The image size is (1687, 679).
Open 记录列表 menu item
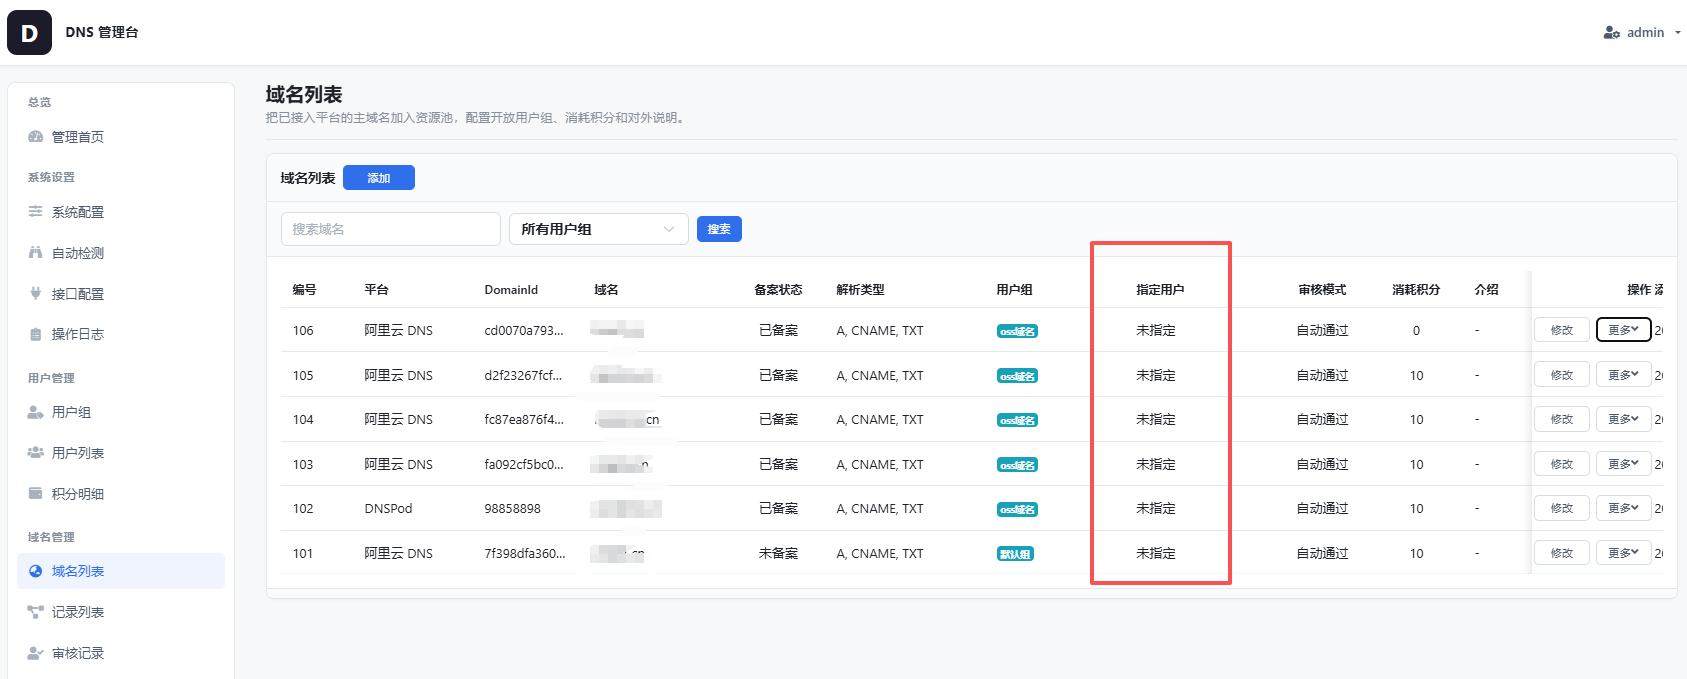[121, 612]
